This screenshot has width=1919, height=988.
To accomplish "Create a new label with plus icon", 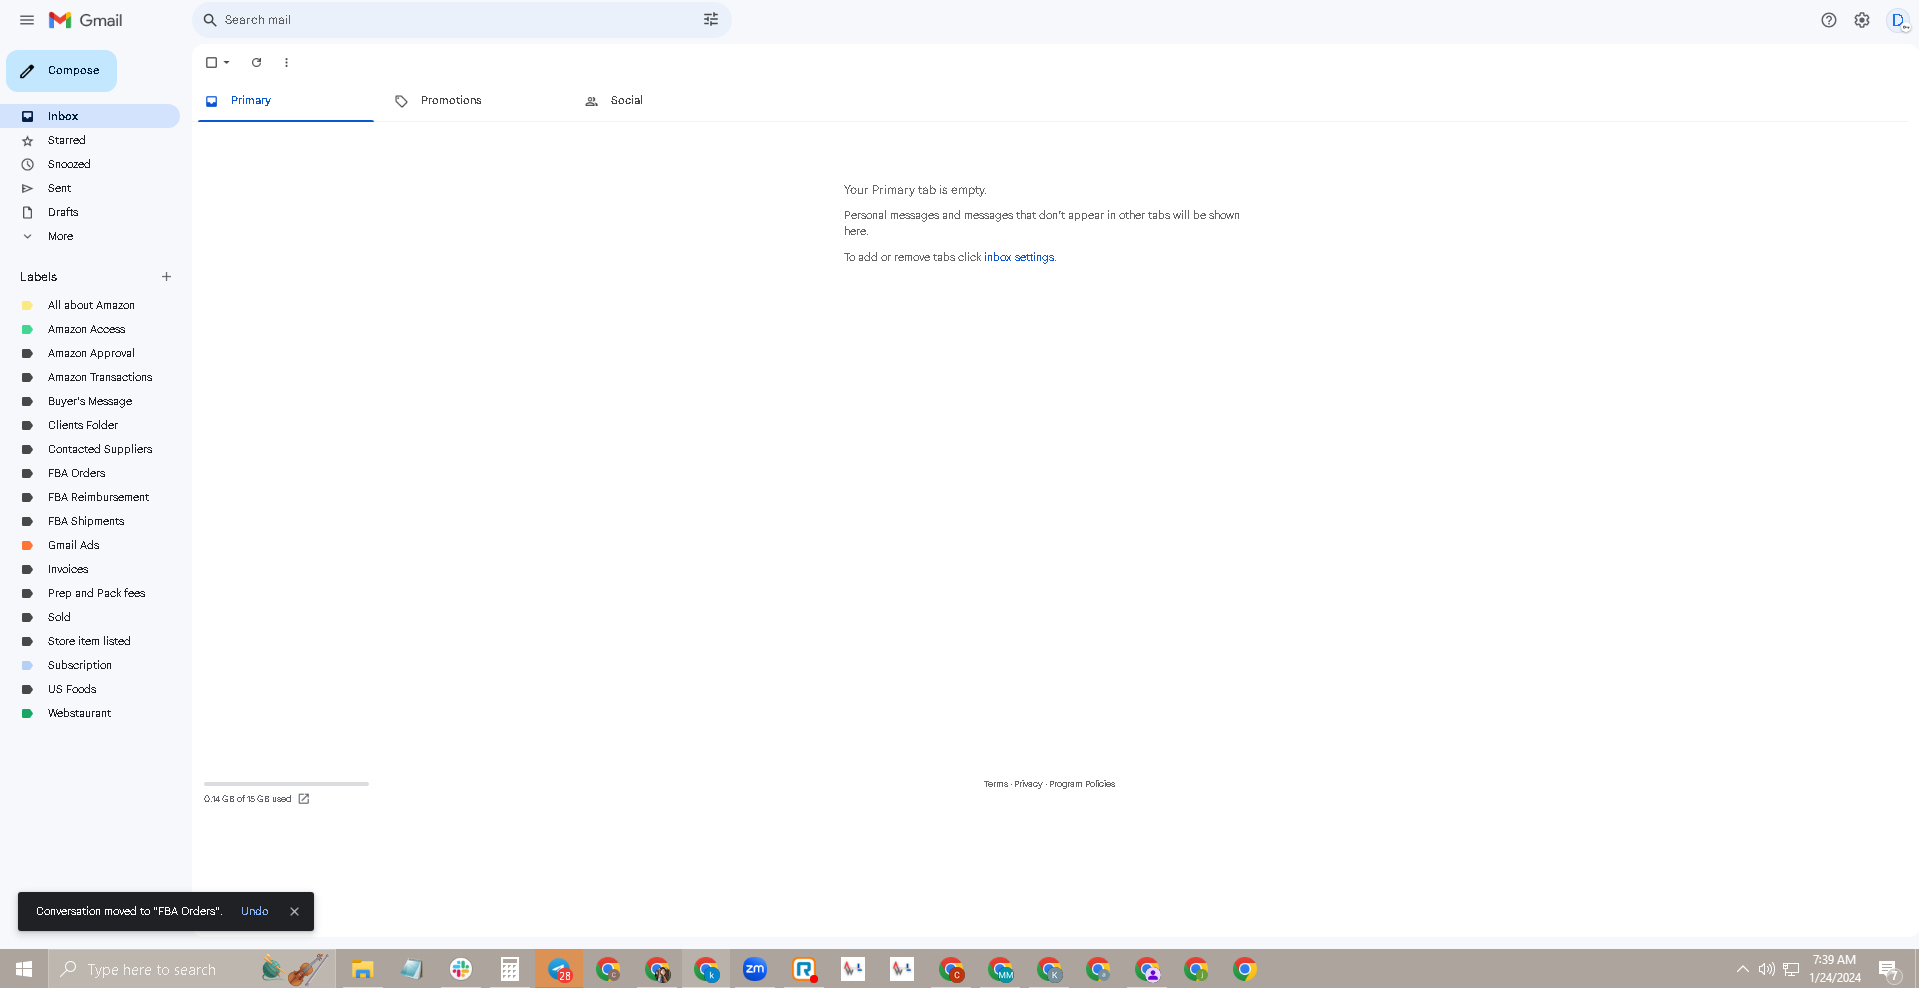I will pyautogui.click(x=167, y=277).
